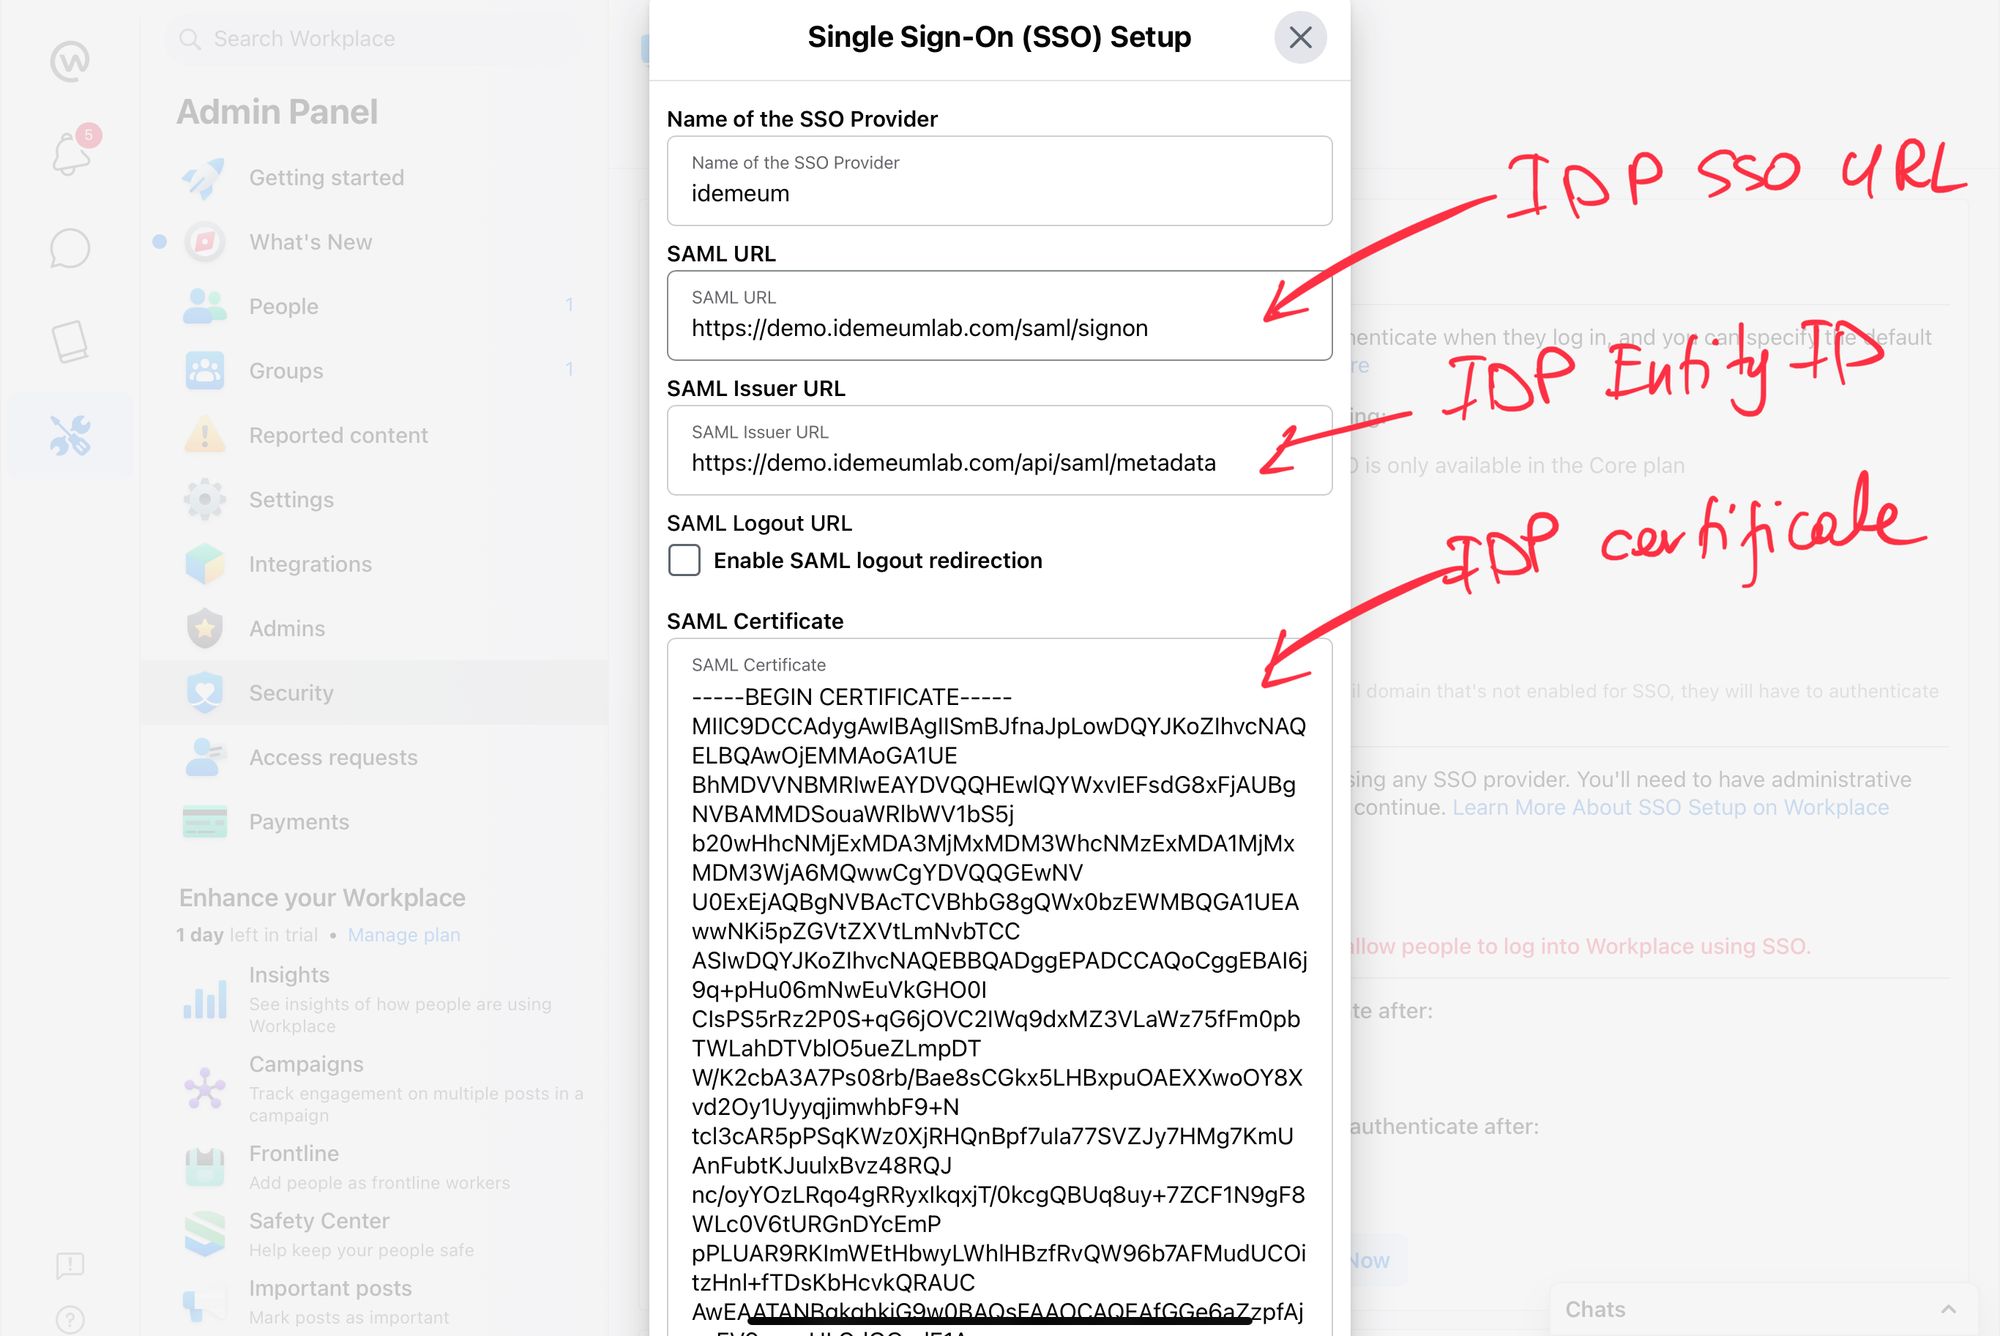The height and width of the screenshot is (1336, 2000).
Task: Enable SAML logout redirection checkbox
Action: 684,560
